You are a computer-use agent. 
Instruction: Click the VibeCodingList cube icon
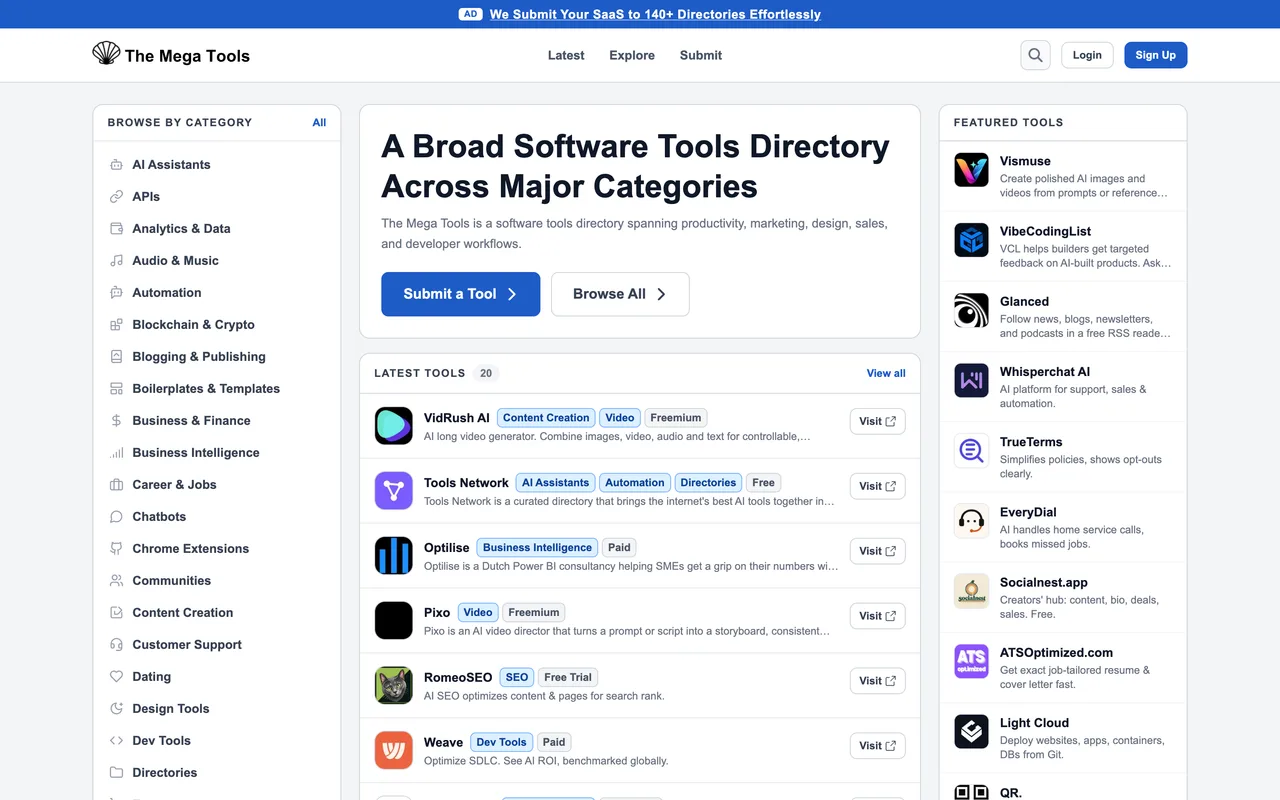pyautogui.click(x=971, y=240)
